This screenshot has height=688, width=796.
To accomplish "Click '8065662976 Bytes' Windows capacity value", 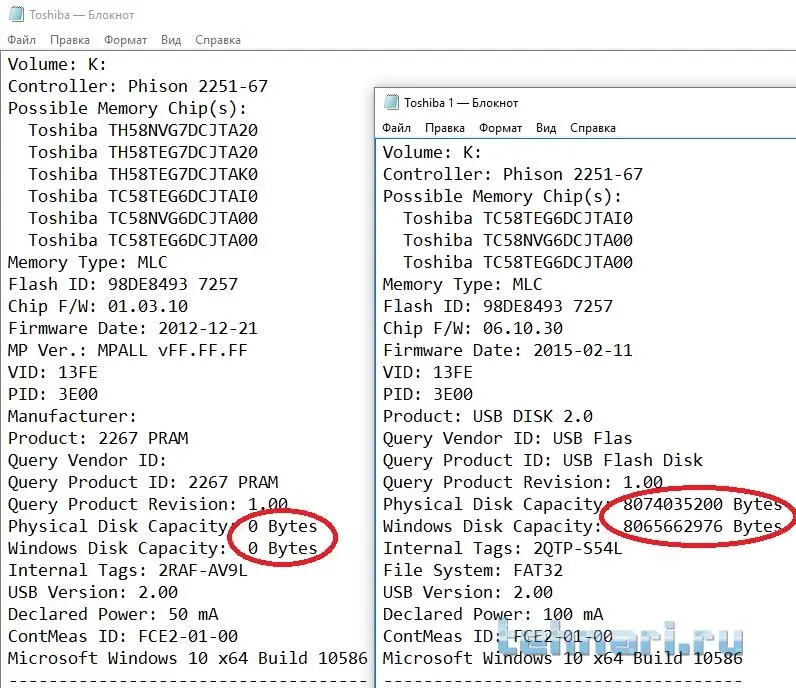I will coord(703,527).
